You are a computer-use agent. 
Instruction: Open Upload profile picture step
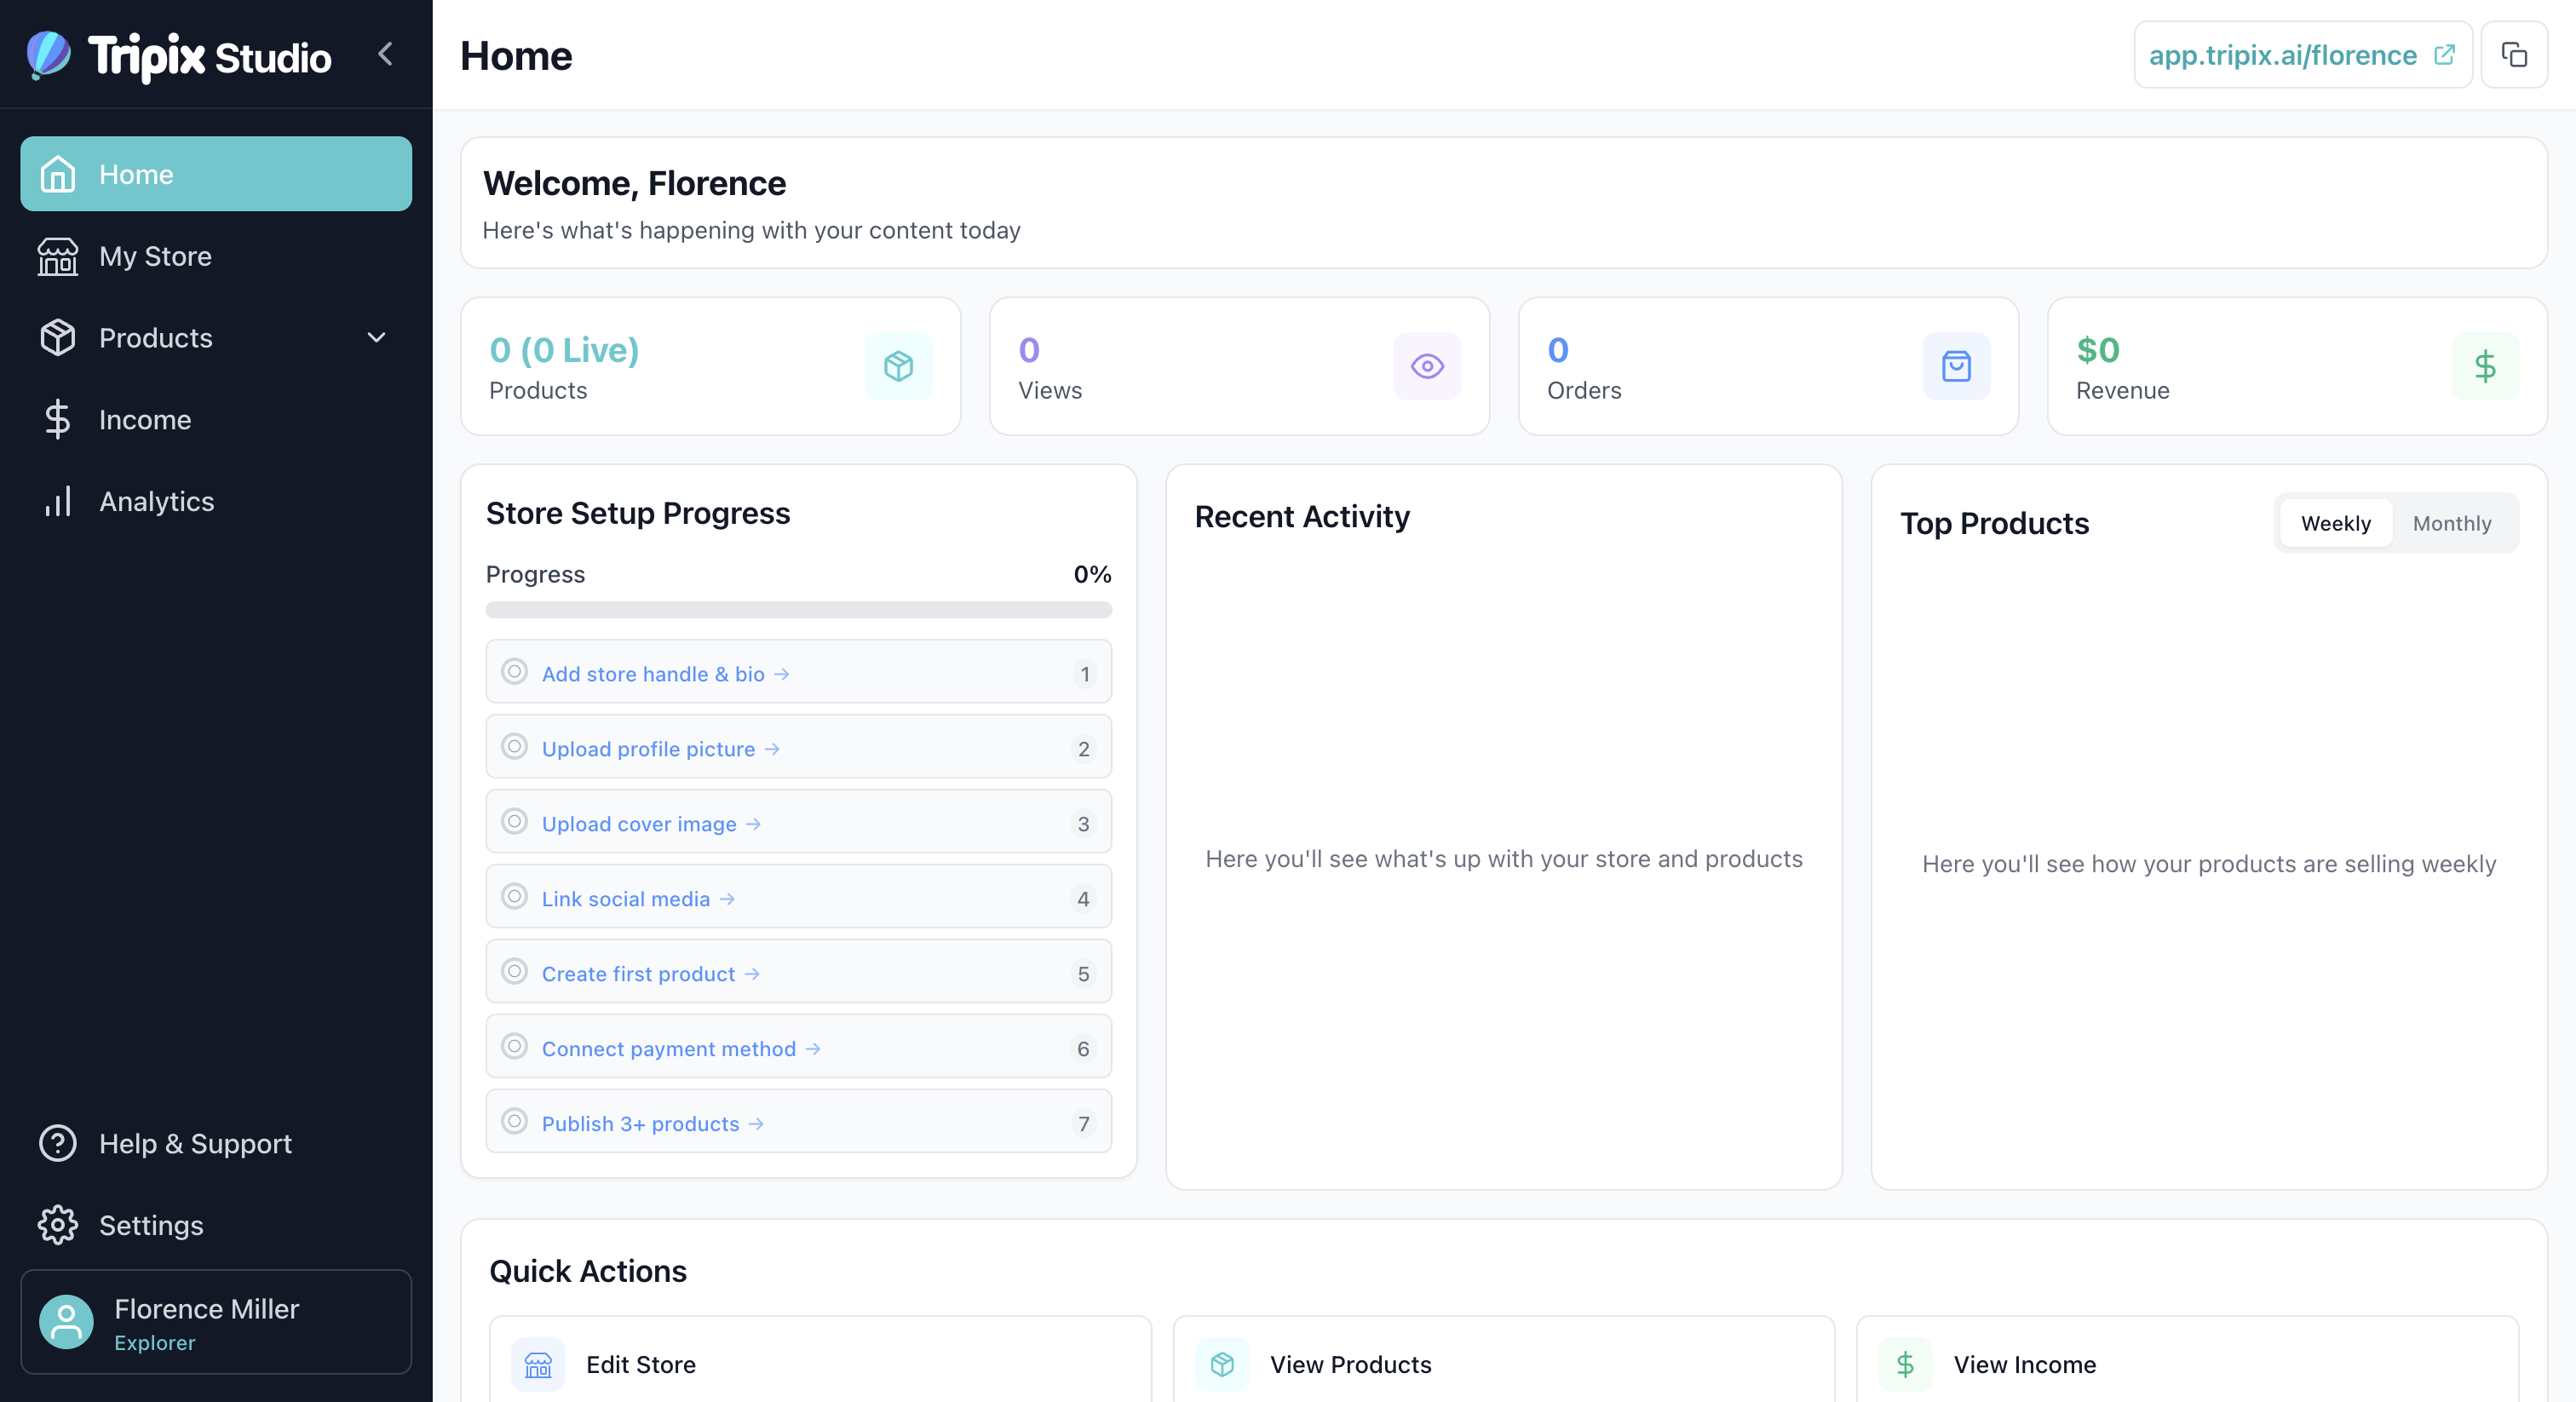click(x=799, y=748)
